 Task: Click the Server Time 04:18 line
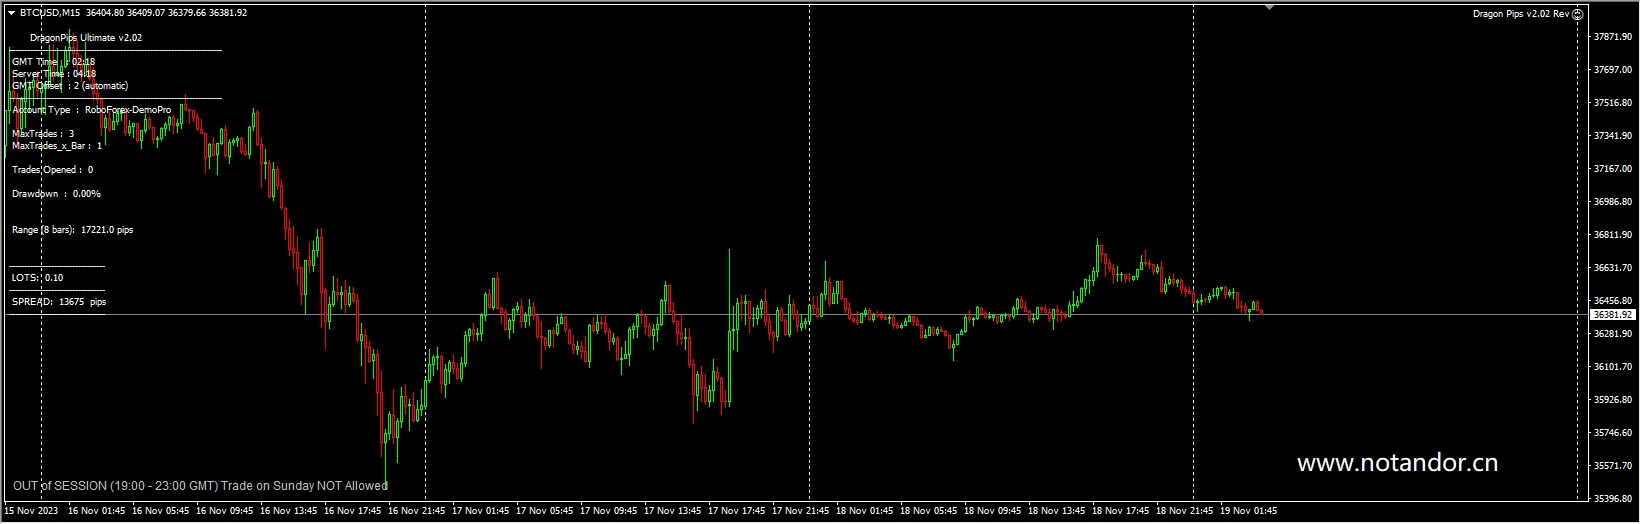tap(54, 74)
